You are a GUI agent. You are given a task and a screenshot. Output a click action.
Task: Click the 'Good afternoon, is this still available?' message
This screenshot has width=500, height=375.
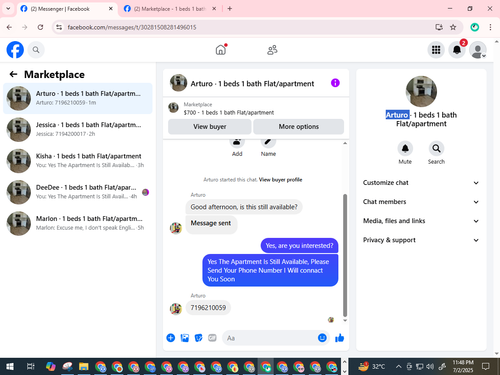coord(244,207)
